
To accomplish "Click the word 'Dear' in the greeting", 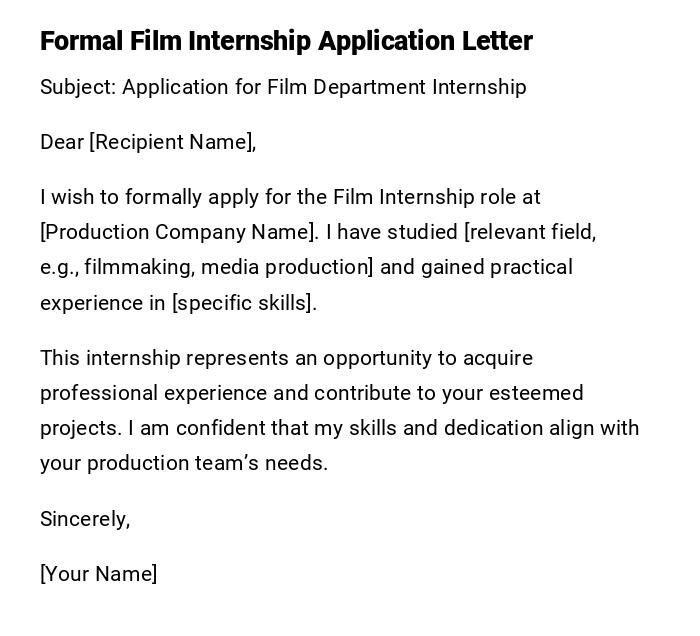I will click(62, 142).
